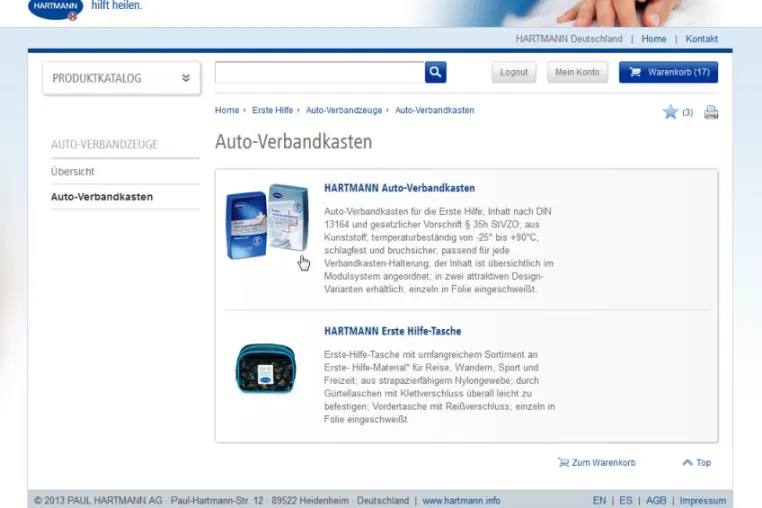The image size is (762, 508).
Task: Click the Auto-Verbandkasten page heading
Action: pyautogui.click(x=294, y=142)
